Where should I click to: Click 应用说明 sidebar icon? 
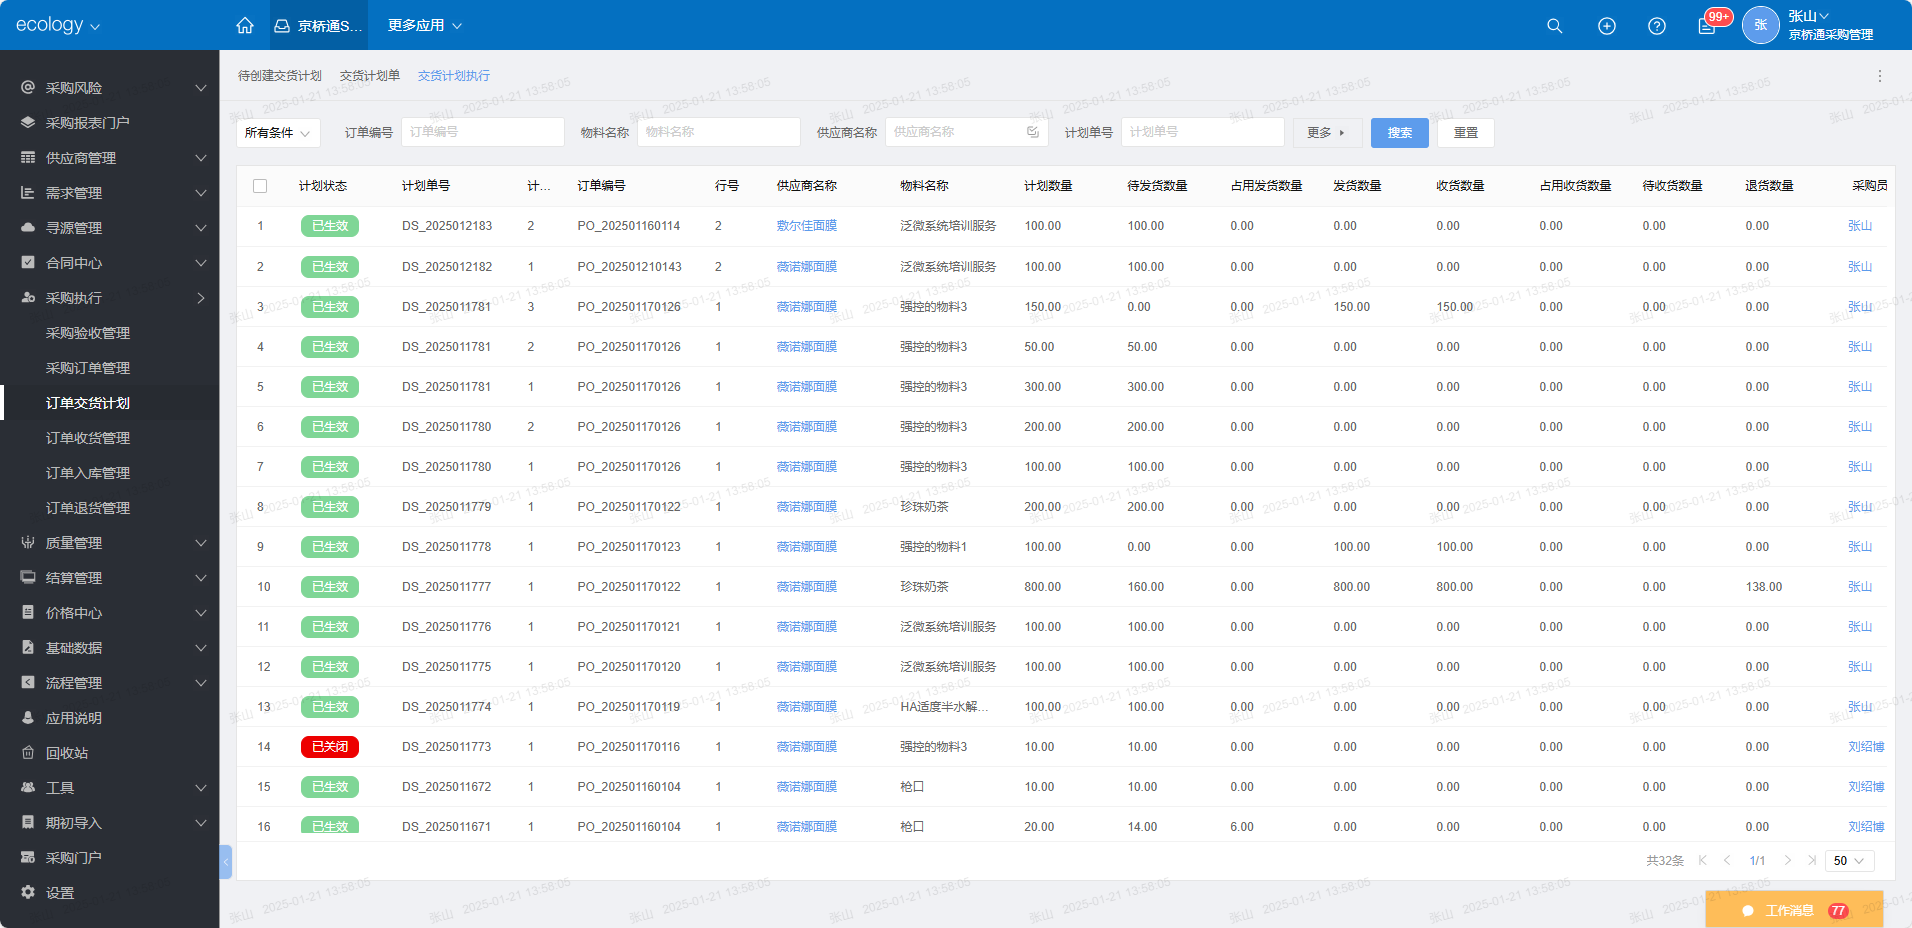coord(28,718)
